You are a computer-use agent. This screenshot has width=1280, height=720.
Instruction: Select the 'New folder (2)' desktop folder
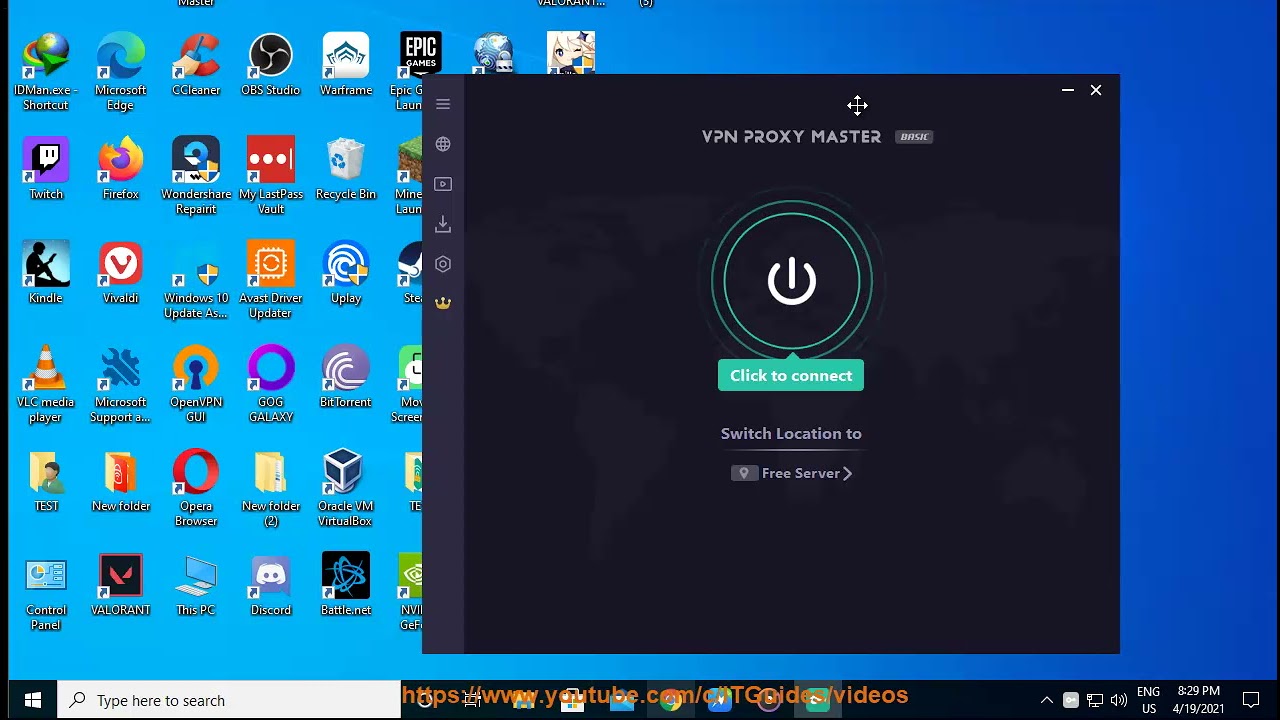pyautogui.click(x=271, y=487)
